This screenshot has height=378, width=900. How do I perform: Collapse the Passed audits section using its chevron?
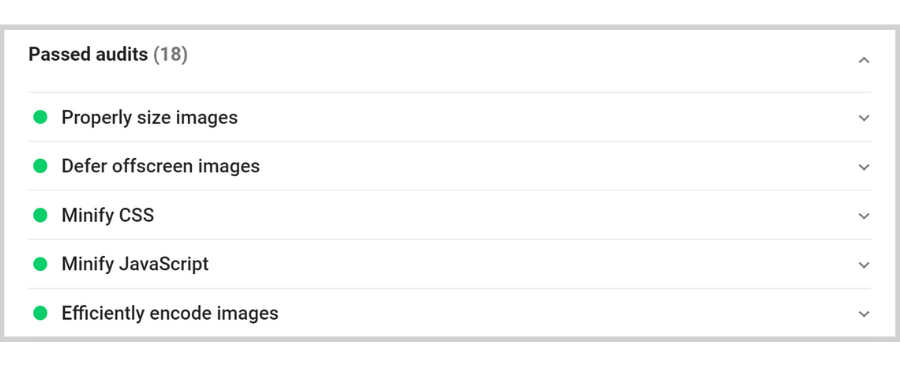(x=864, y=60)
